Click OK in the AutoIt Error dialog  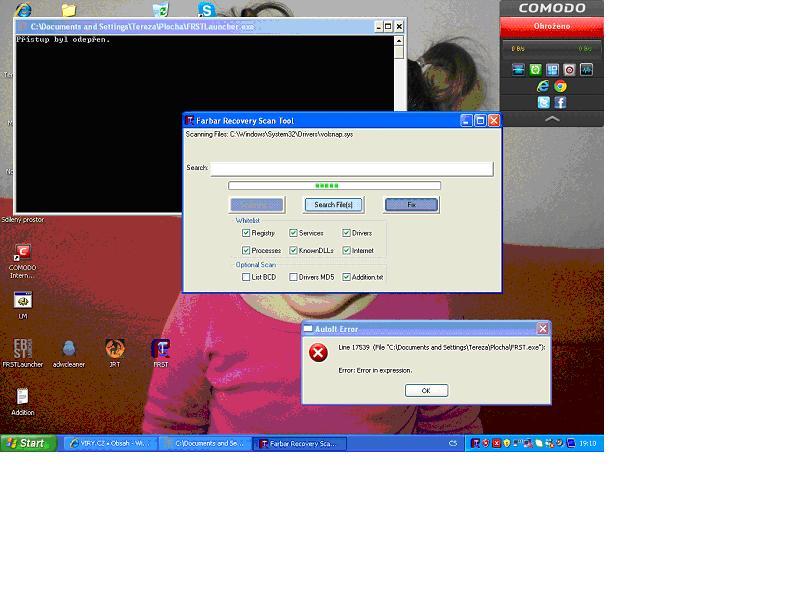[x=427, y=390]
